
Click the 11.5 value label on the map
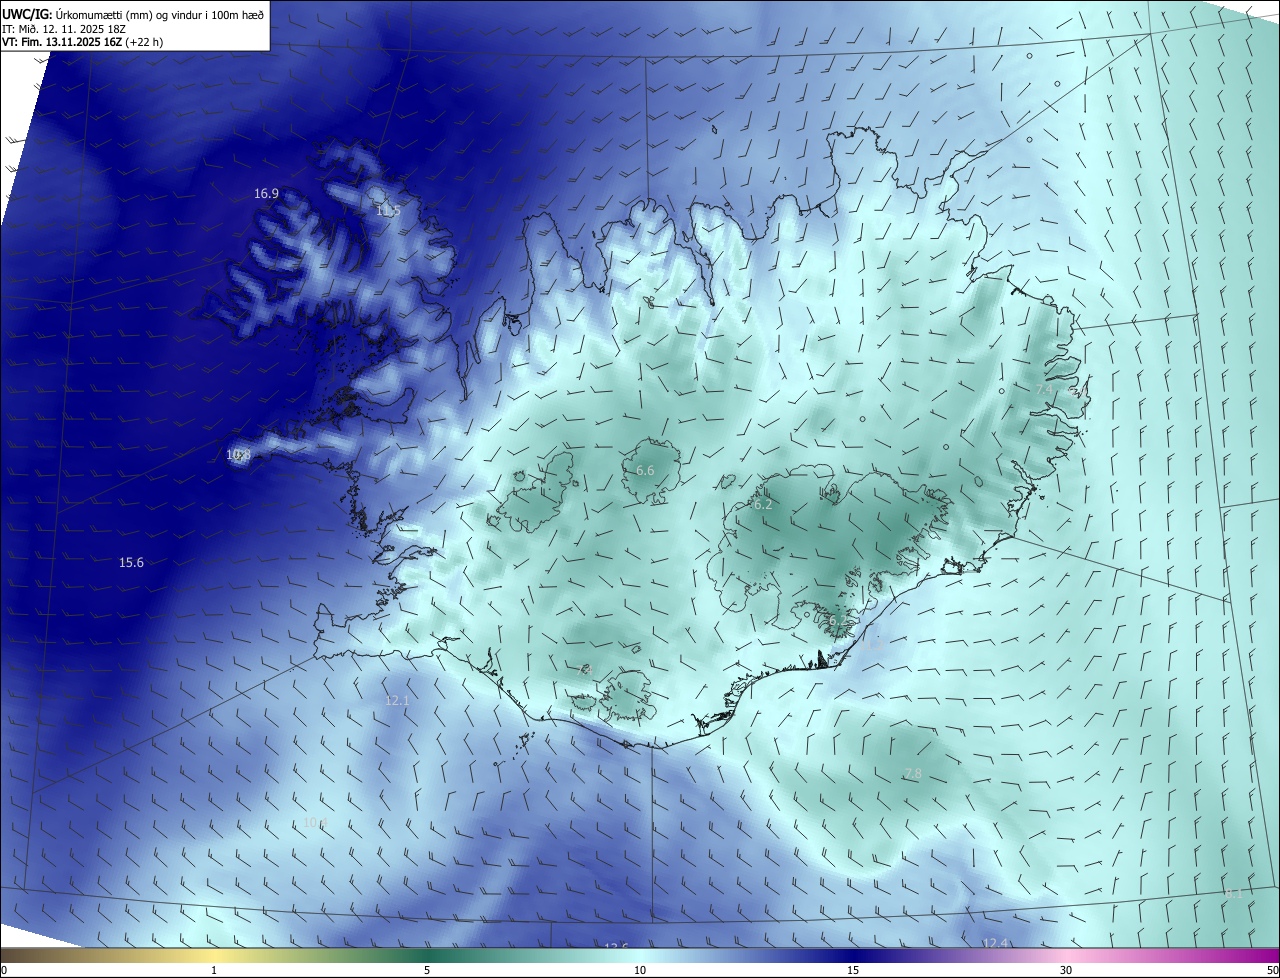point(388,211)
